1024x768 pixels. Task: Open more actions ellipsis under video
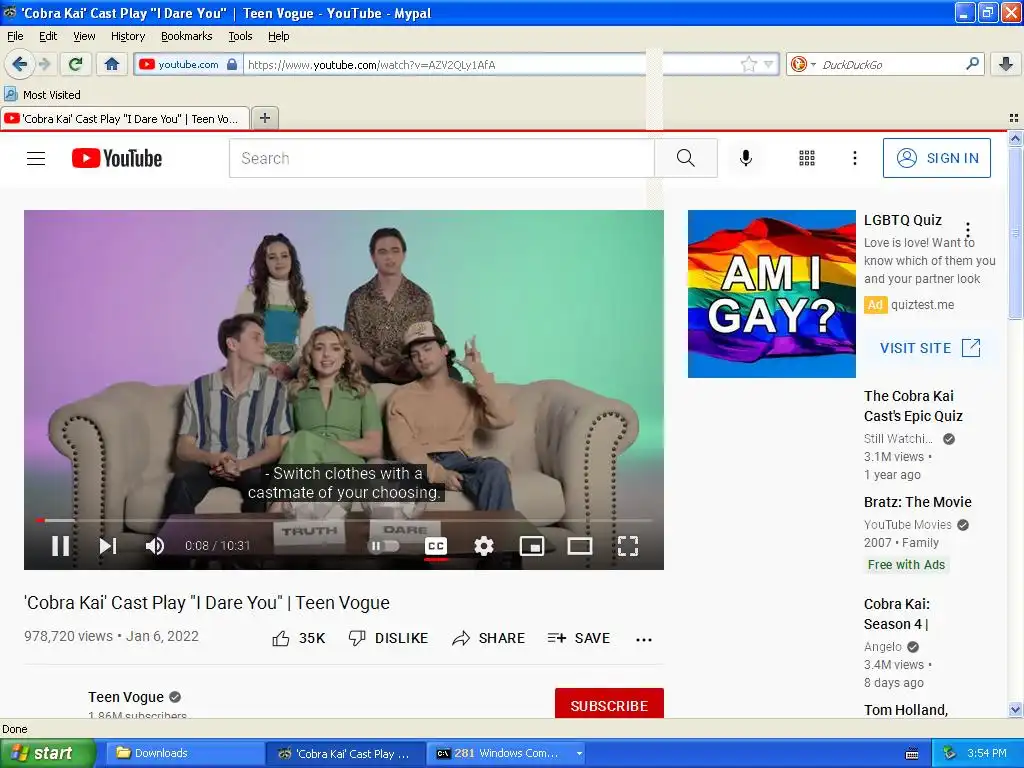[x=644, y=639]
